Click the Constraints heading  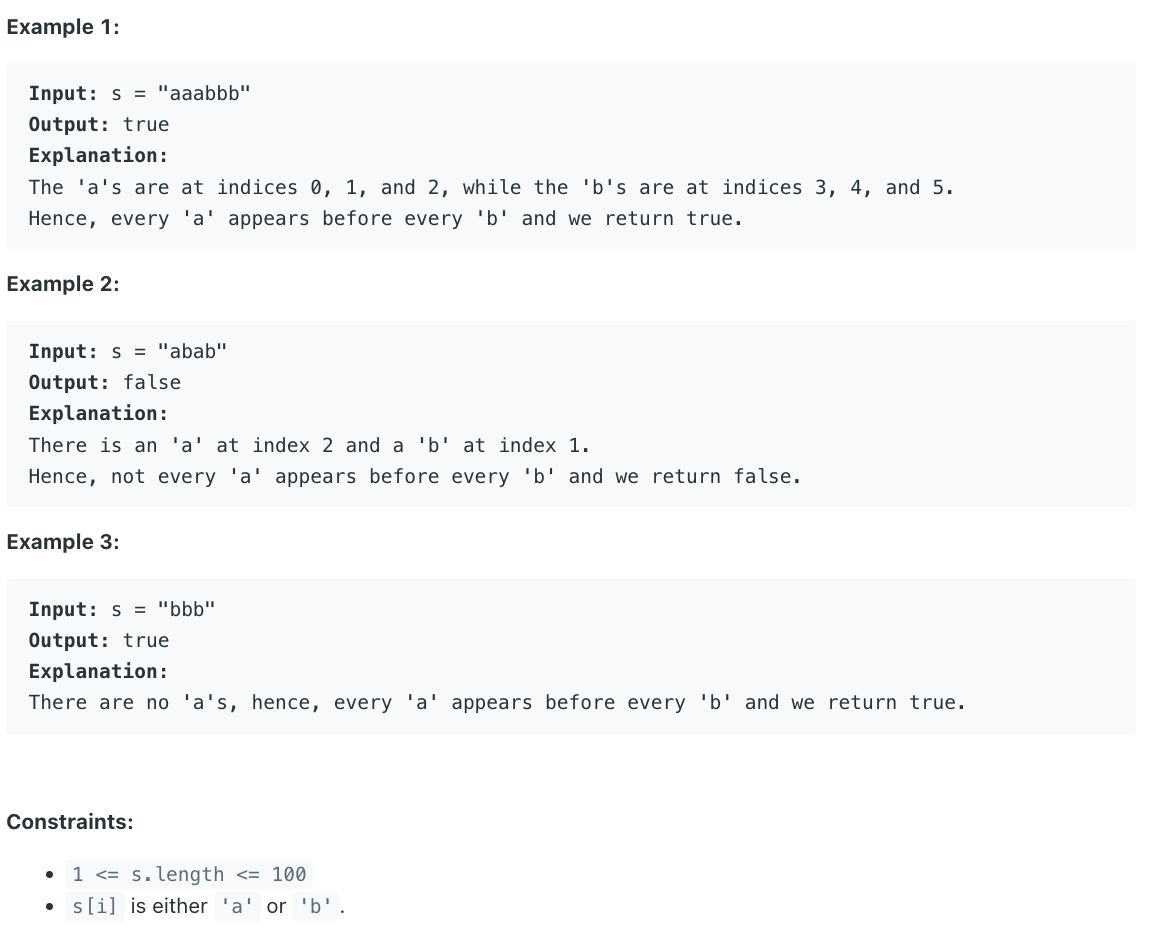click(x=70, y=822)
